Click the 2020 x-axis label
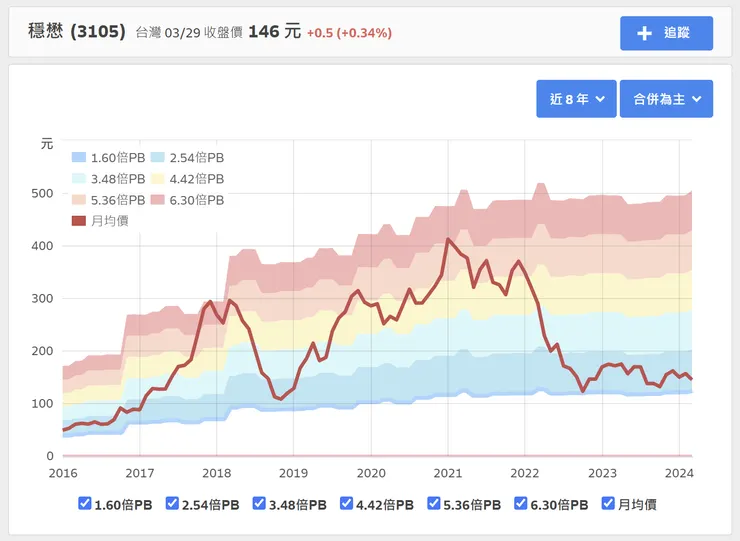Screen dimensions: 740x541 pyautogui.click(x=371, y=473)
